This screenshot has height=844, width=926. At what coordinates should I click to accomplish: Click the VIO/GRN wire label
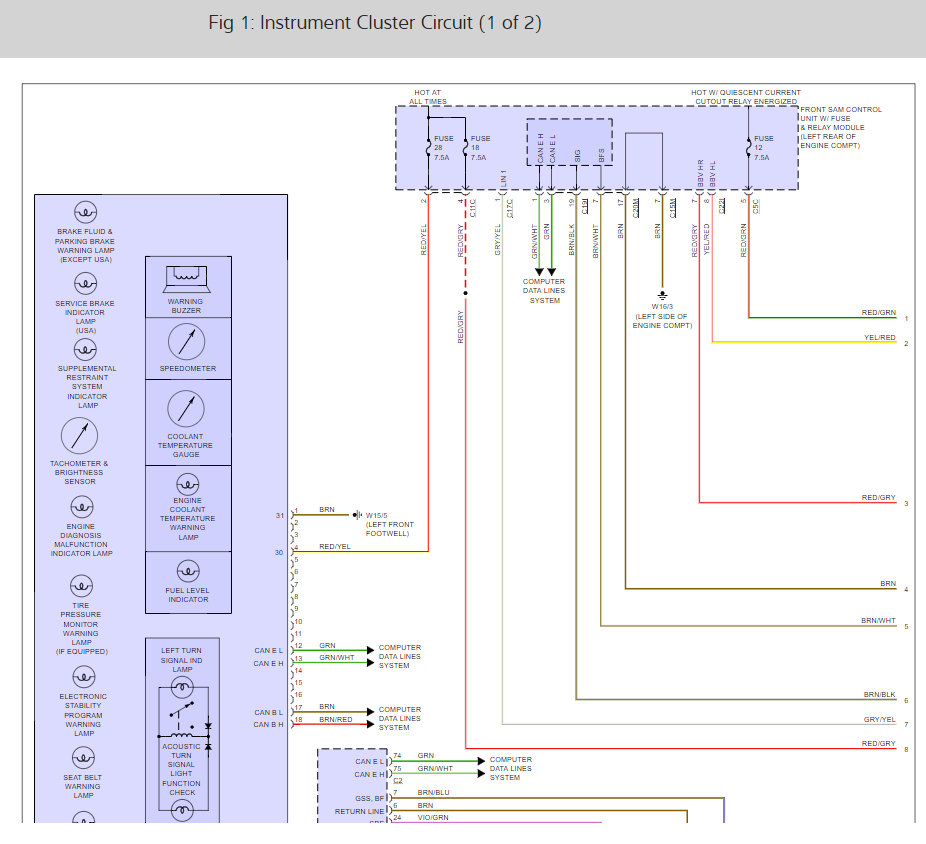pos(433,817)
